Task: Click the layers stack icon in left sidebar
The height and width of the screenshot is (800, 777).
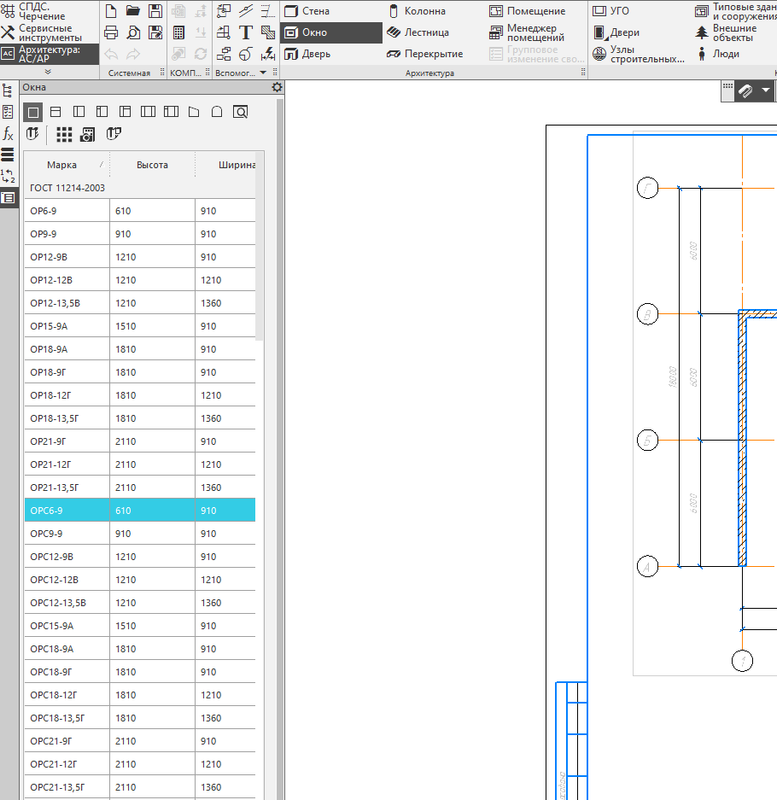Action: pyautogui.click(x=8, y=154)
